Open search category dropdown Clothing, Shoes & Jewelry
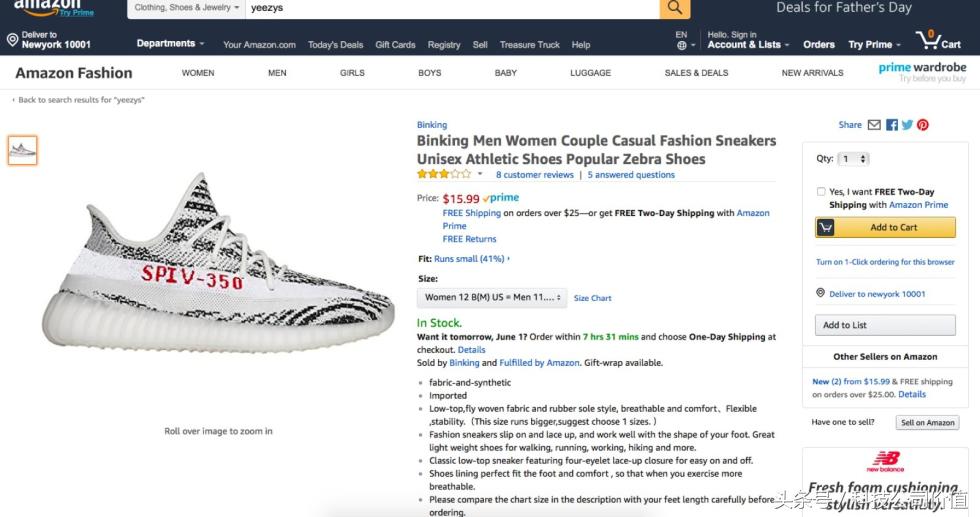The width and height of the screenshot is (980, 517). [x=186, y=8]
